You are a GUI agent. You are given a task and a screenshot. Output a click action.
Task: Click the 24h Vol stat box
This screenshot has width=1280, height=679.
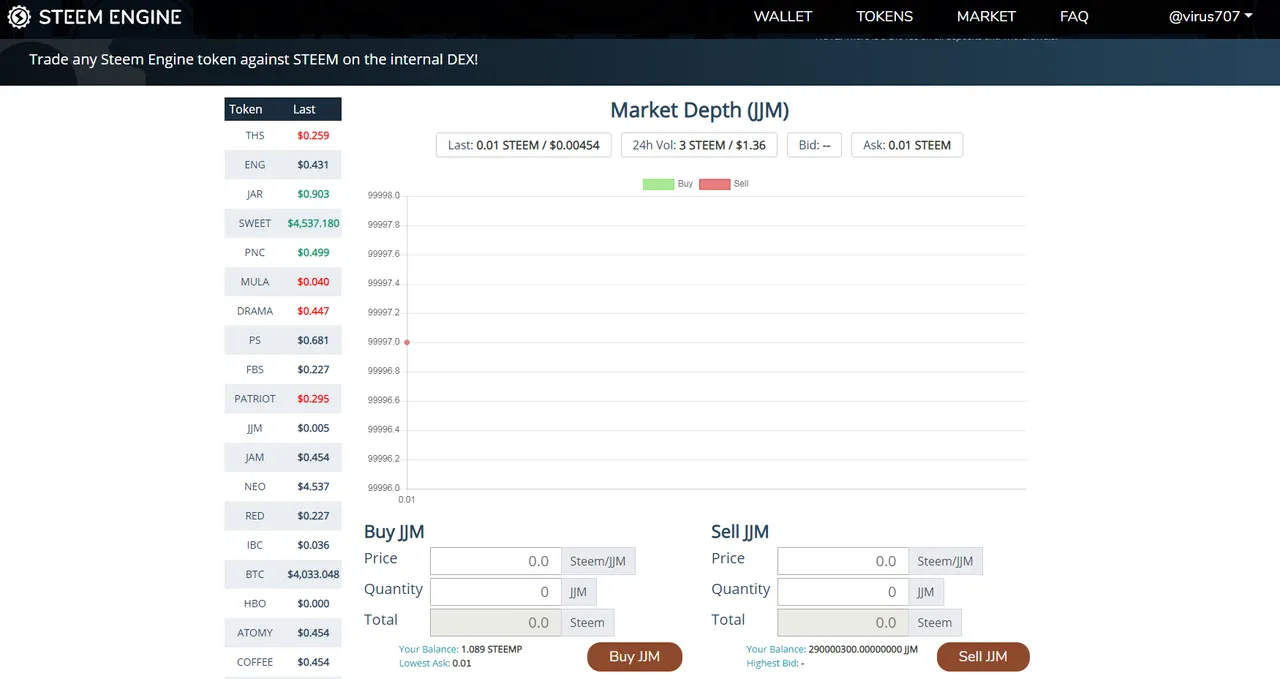point(699,145)
